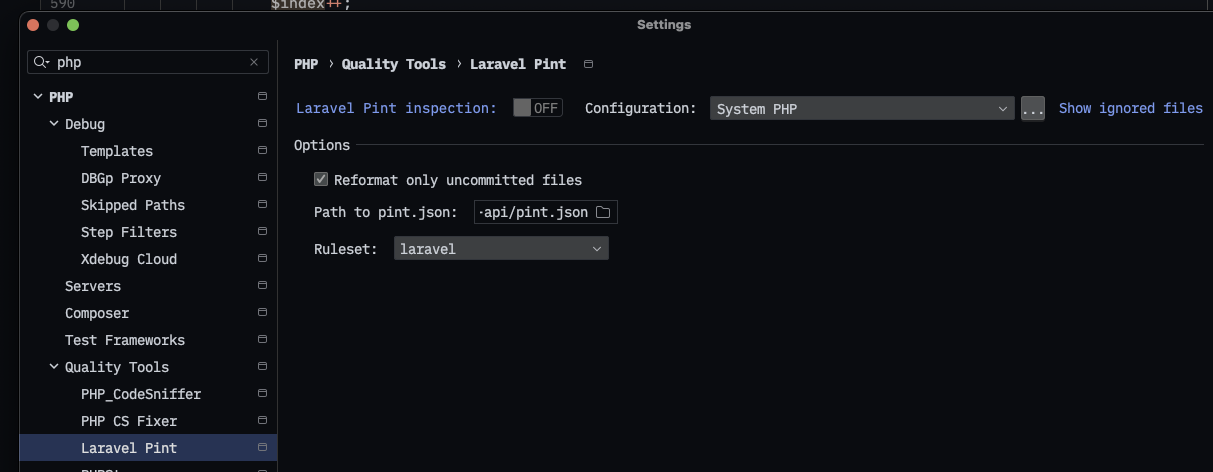The width and height of the screenshot is (1213, 472).
Task: Select Composer in settings tree
Action: pos(97,313)
